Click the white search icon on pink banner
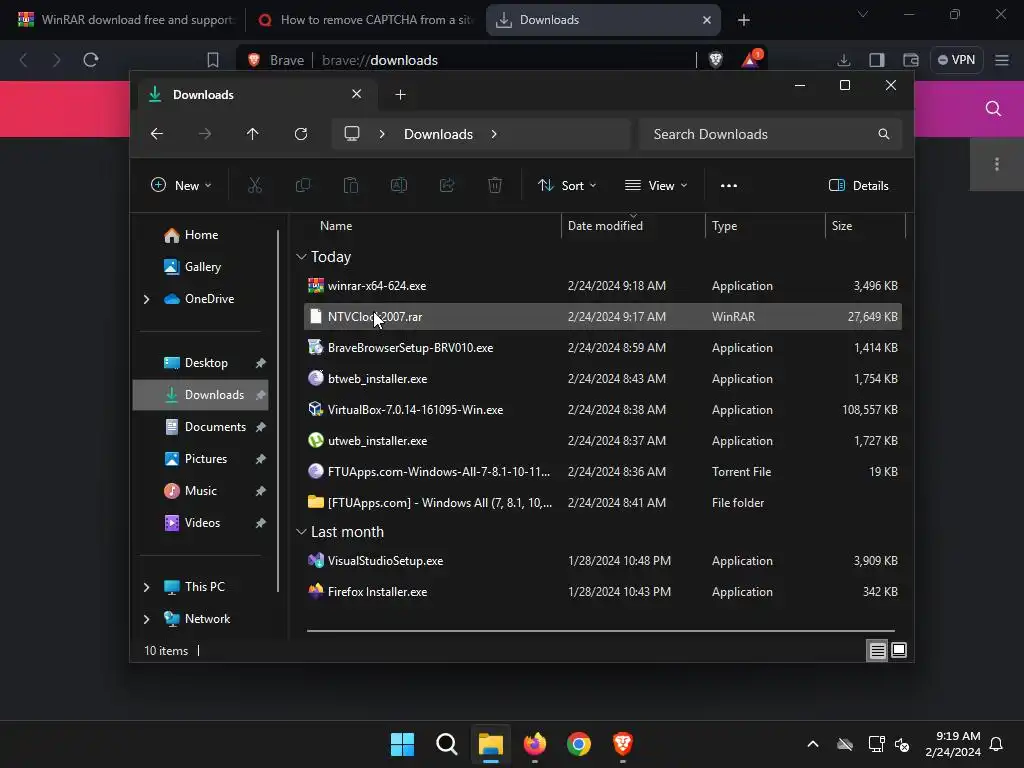The image size is (1024, 768). click(993, 108)
